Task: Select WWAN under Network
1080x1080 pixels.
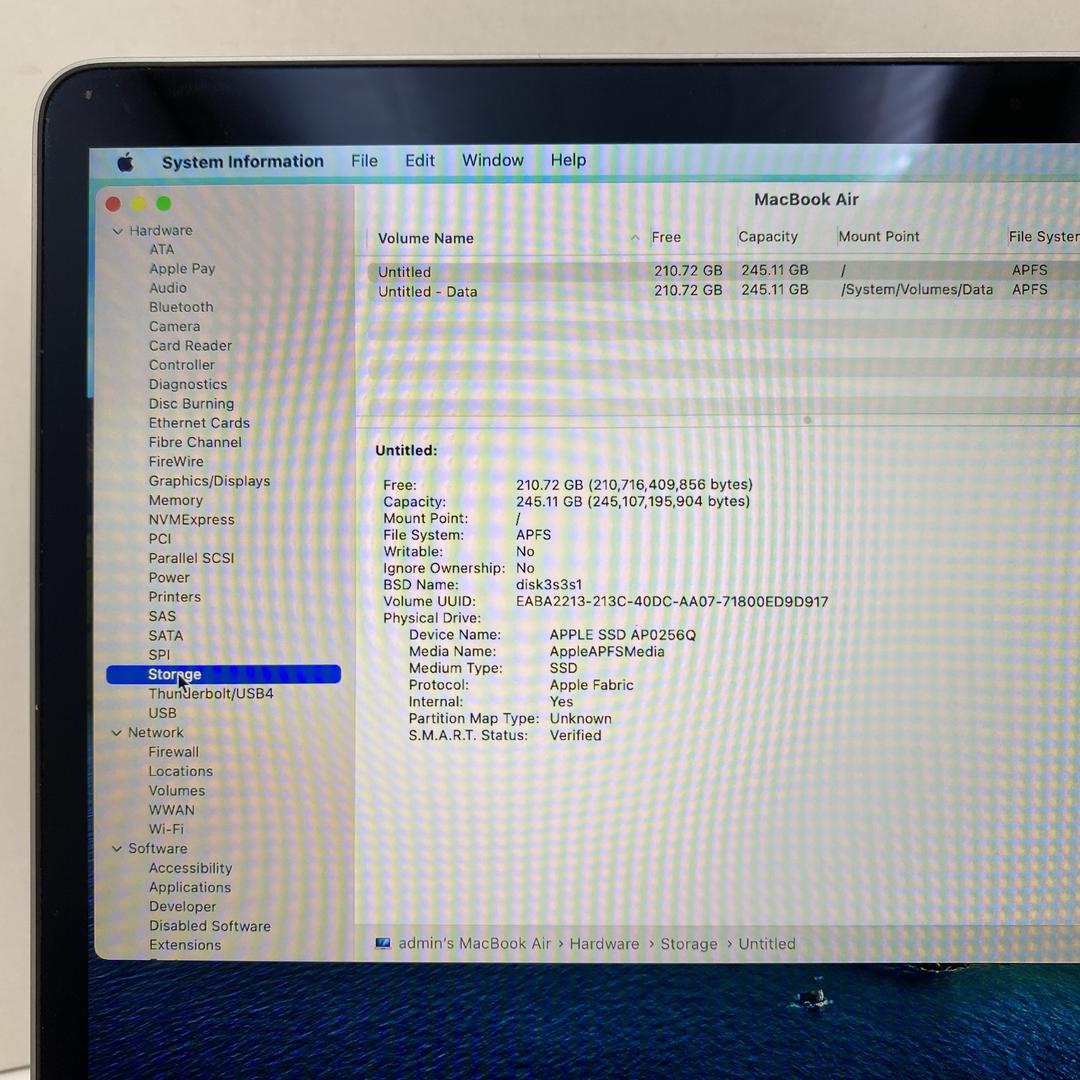Action: pos(172,810)
